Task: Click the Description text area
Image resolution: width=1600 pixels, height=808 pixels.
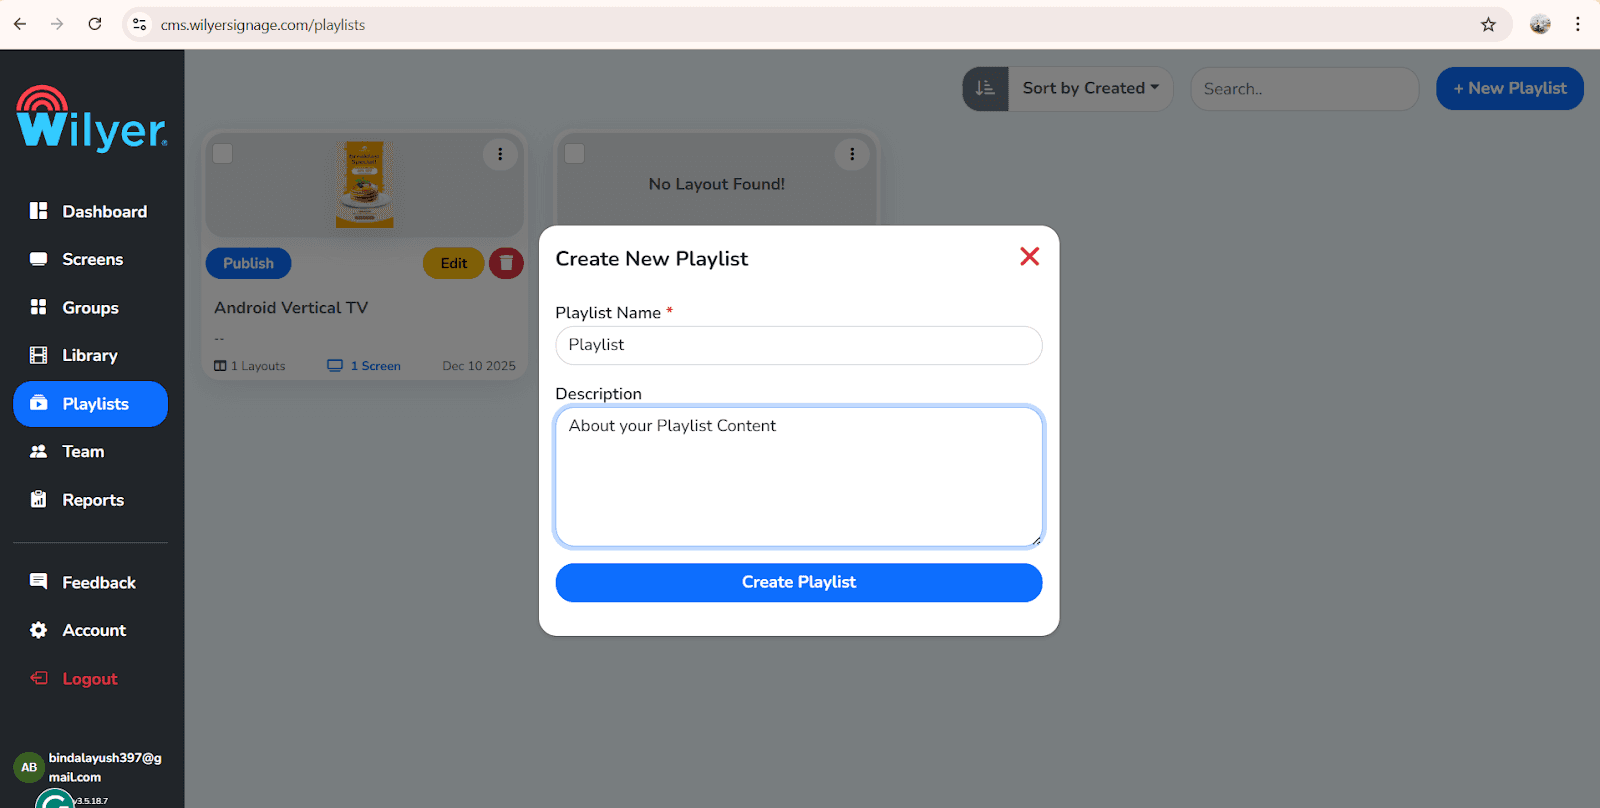Action: point(799,476)
